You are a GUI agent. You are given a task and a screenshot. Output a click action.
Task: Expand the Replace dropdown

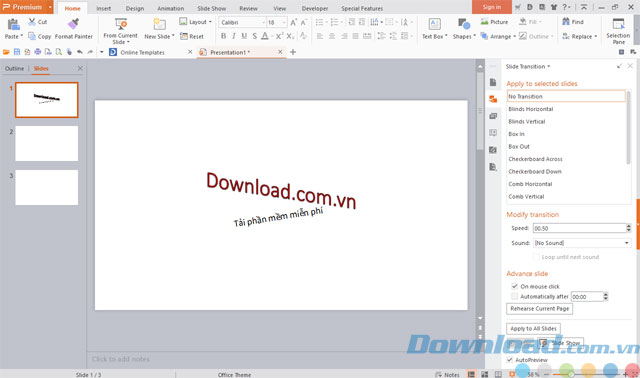[596, 36]
